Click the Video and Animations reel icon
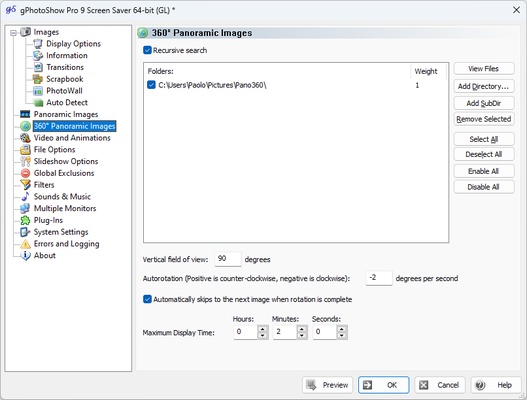The height and width of the screenshot is (400, 527). click(25, 138)
